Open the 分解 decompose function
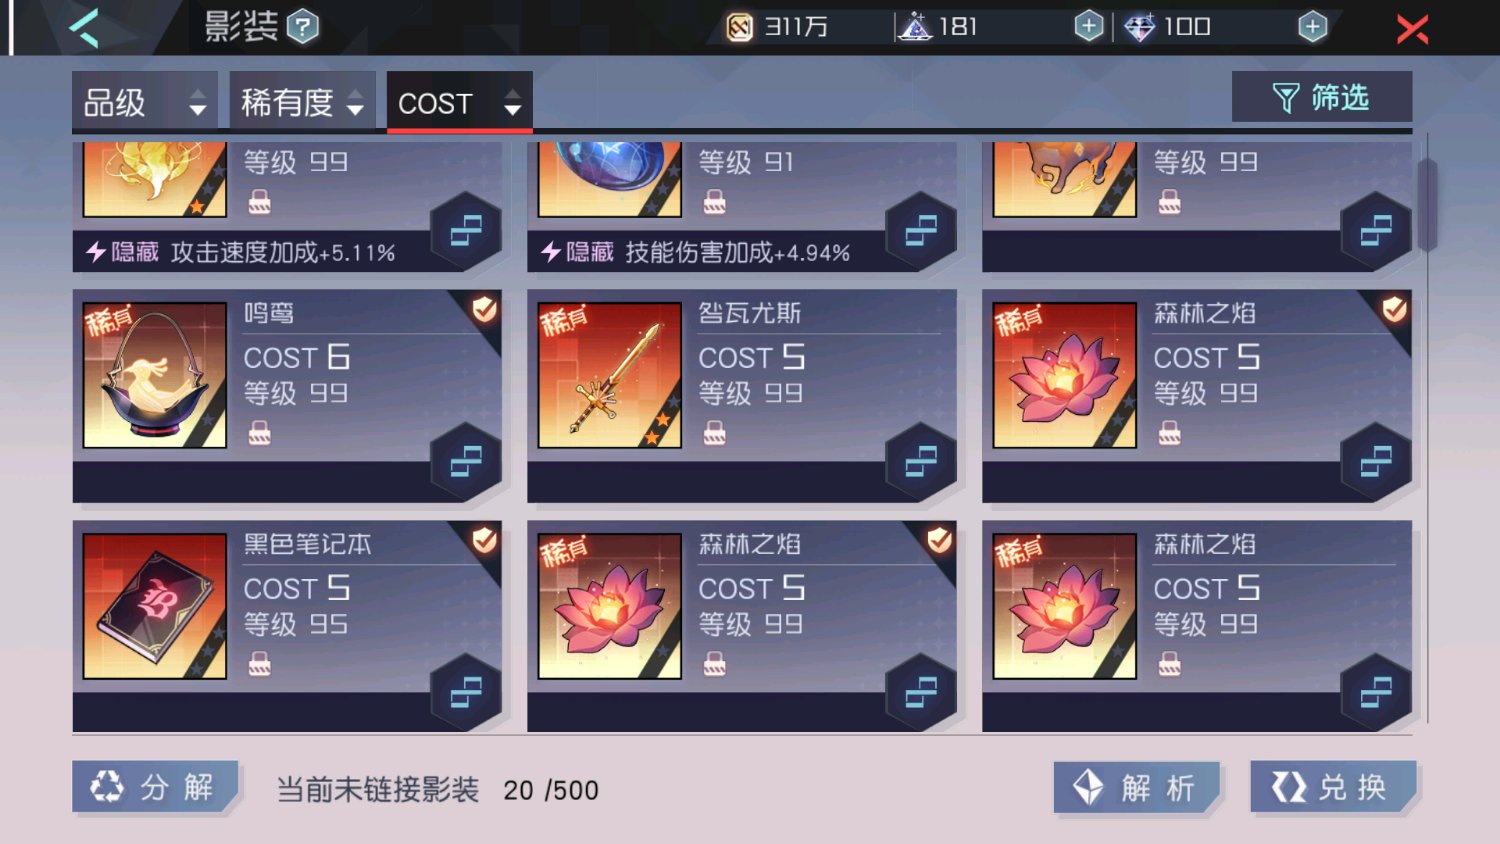Image resolution: width=1500 pixels, height=844 pixels. pyautogui.click(x=155, y=787)
